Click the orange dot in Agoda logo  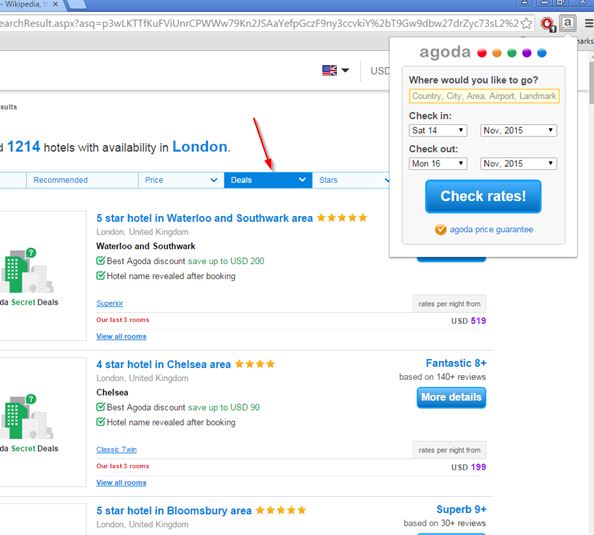click(497, 53)
